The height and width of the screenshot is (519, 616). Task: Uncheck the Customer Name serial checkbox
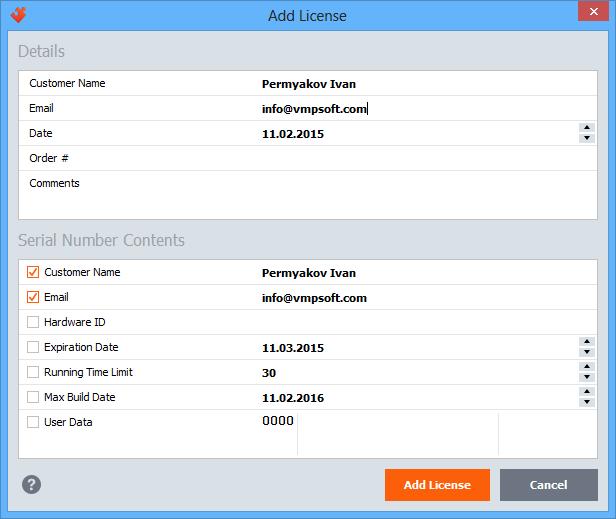pyautogui.click(x=33, y=272)
